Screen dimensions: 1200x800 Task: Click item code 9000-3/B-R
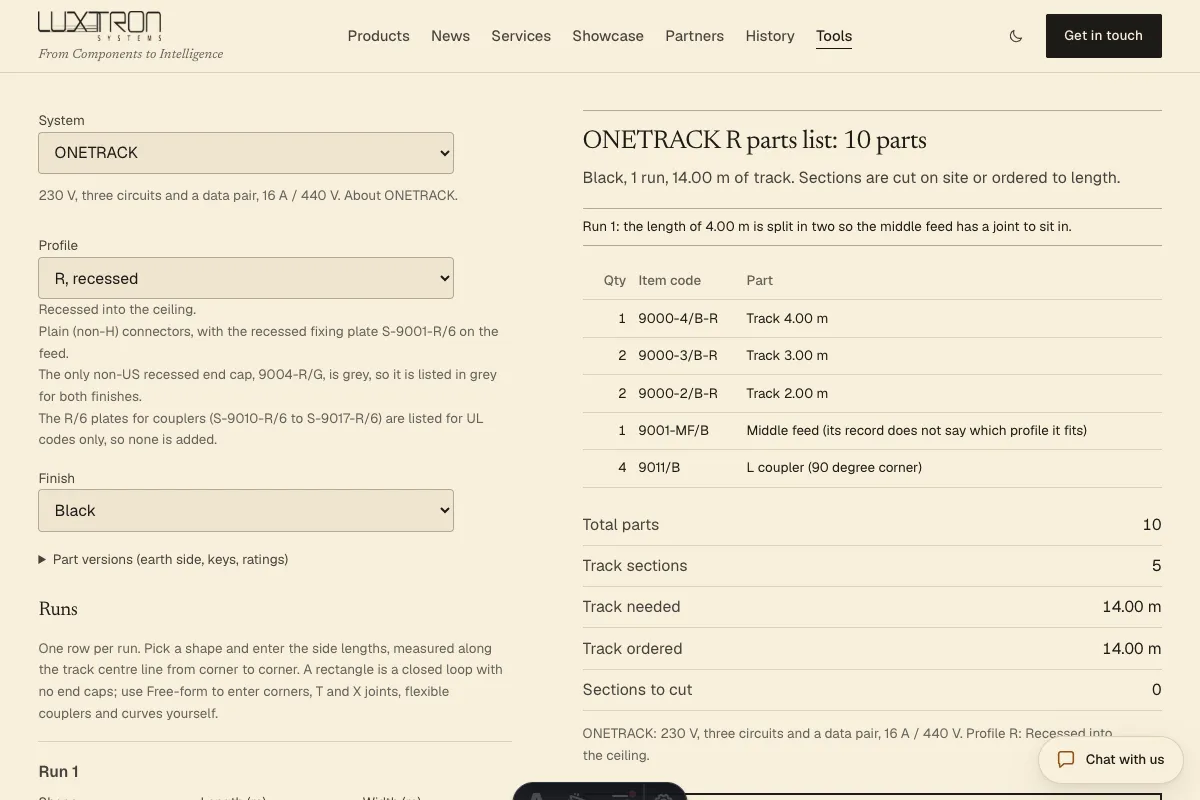678,355
